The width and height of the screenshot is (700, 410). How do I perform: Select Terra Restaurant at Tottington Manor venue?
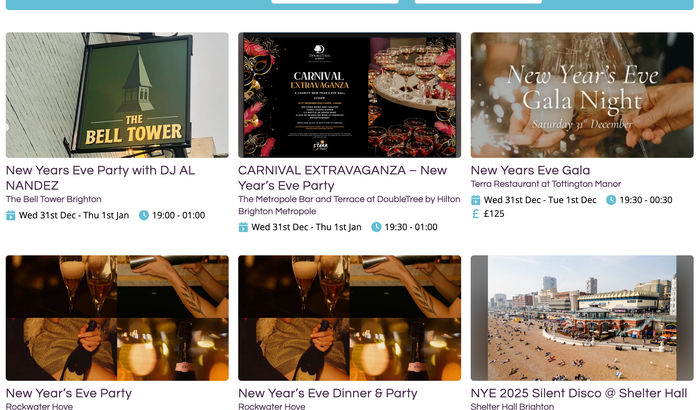[546, 184]
